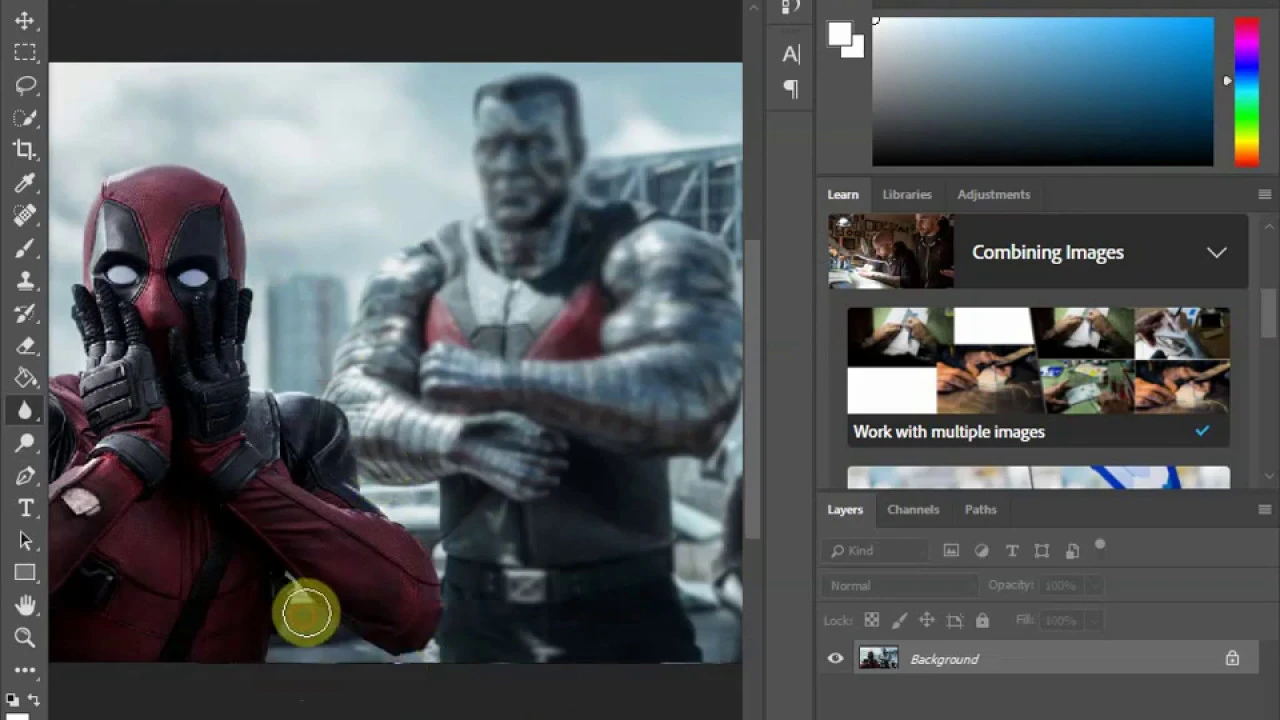
Task: Unlock Background layer via its padlock
Action: point(1232,659)
